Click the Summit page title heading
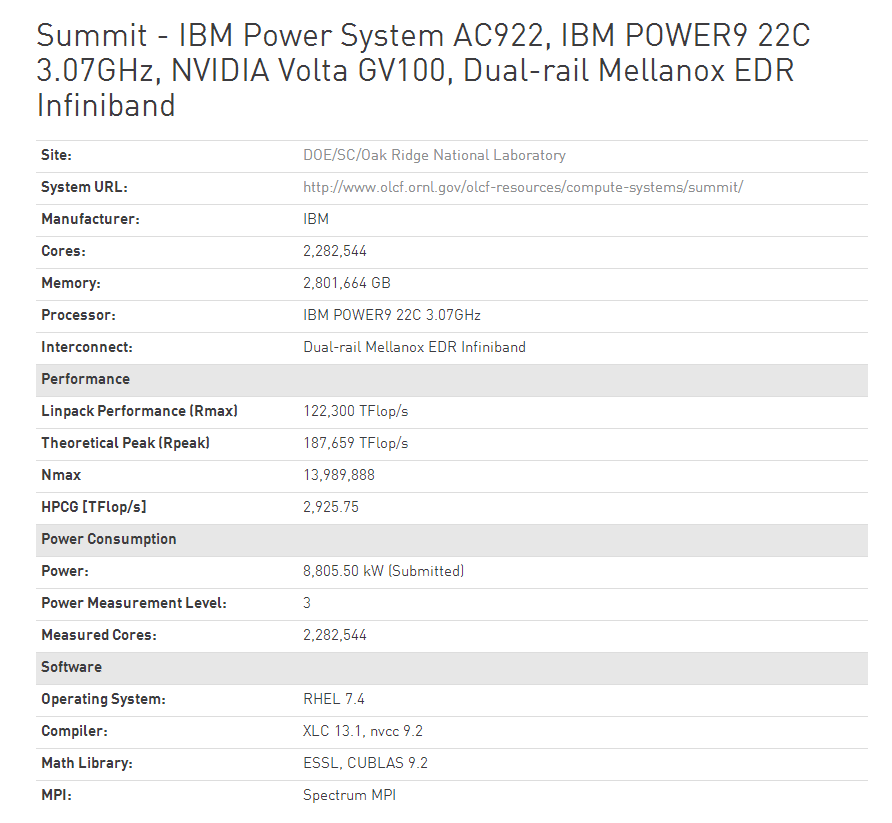This screenshot has width=892, height=823. (x=423, y=70)
